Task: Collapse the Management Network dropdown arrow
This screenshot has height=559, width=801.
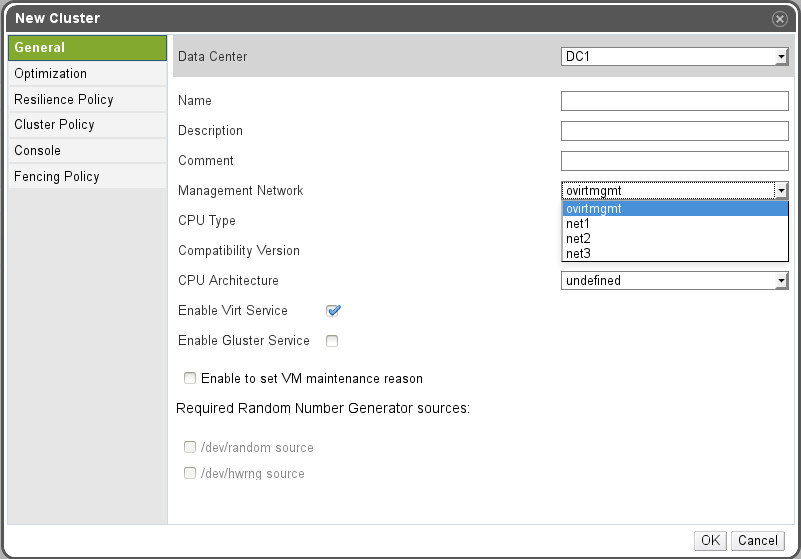Action: [x=781, y=191]
